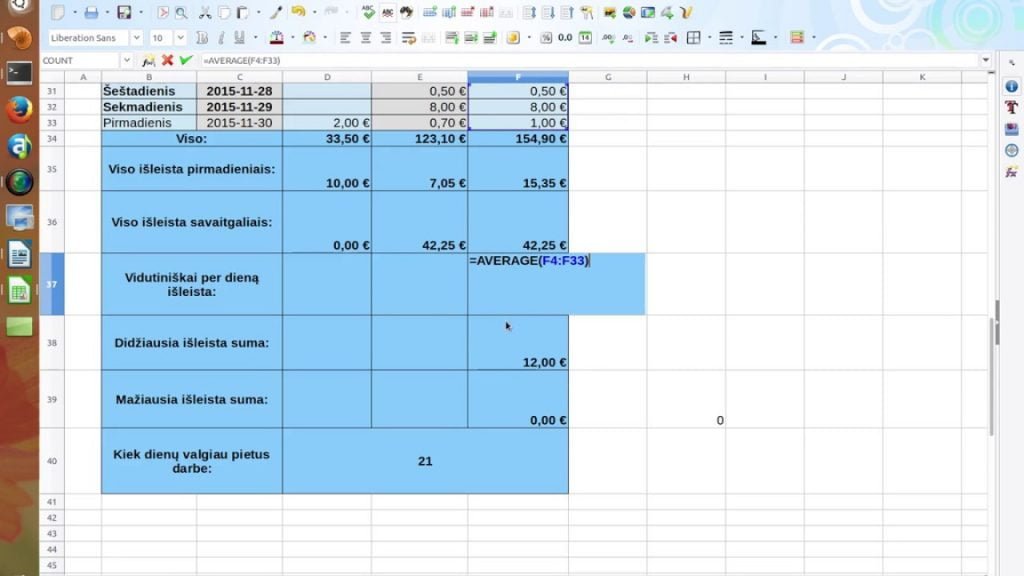The height and width of the screenshot is (576, 1024).
Task: Toggle bold formatting
Action: pyautogui.click(x=202, y=38)
